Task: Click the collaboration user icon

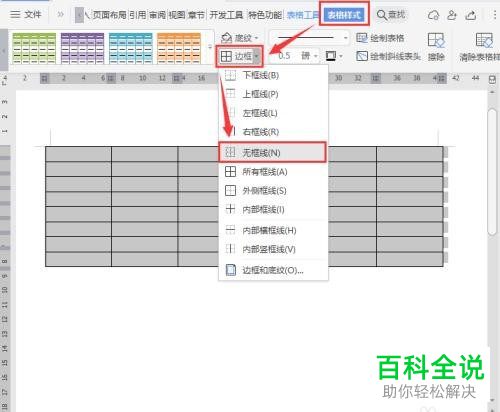Action: 452,15
